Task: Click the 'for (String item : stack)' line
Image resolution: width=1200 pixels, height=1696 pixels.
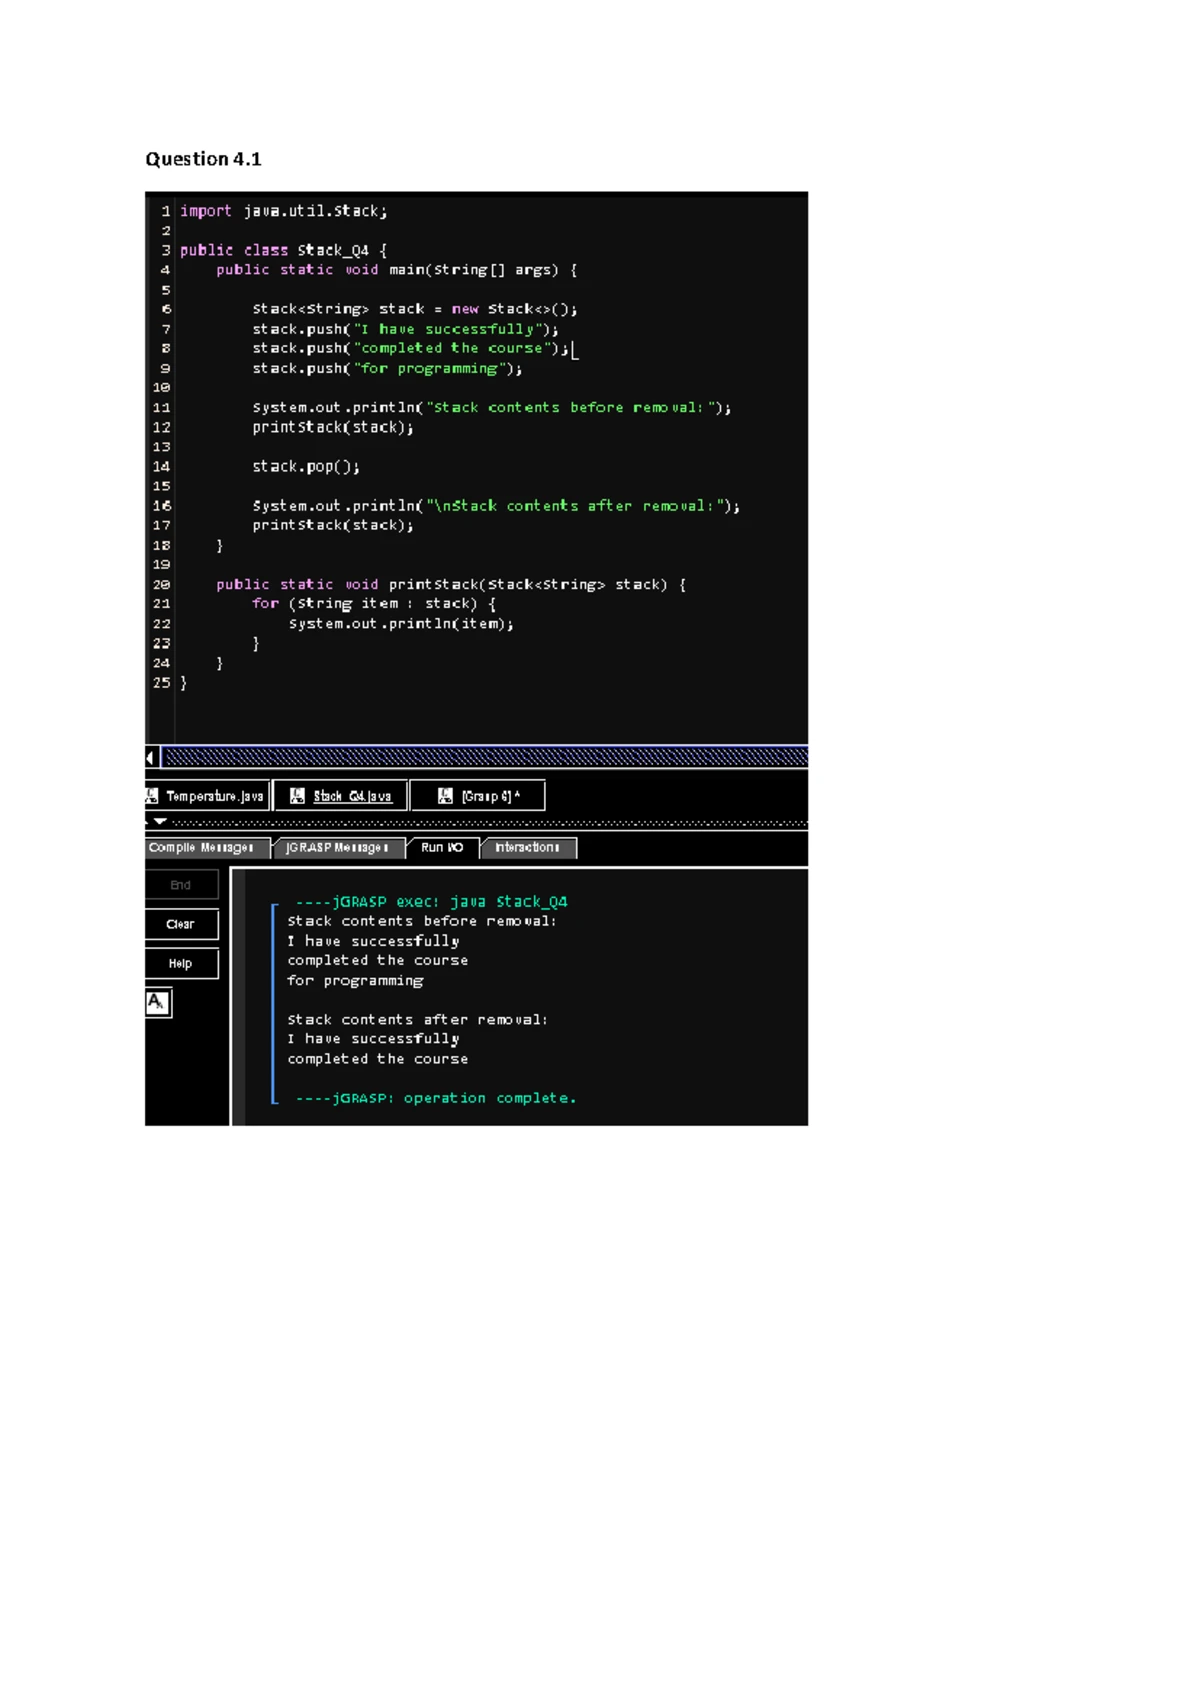Action: click(374, 604)
